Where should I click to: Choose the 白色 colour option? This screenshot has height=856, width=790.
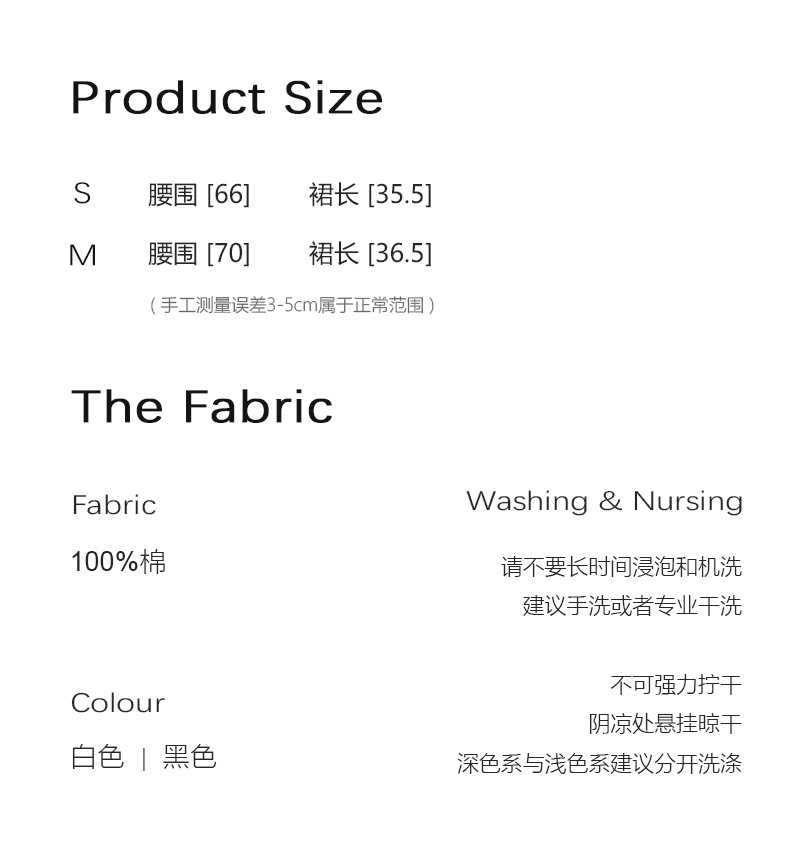tap(97, 758)
